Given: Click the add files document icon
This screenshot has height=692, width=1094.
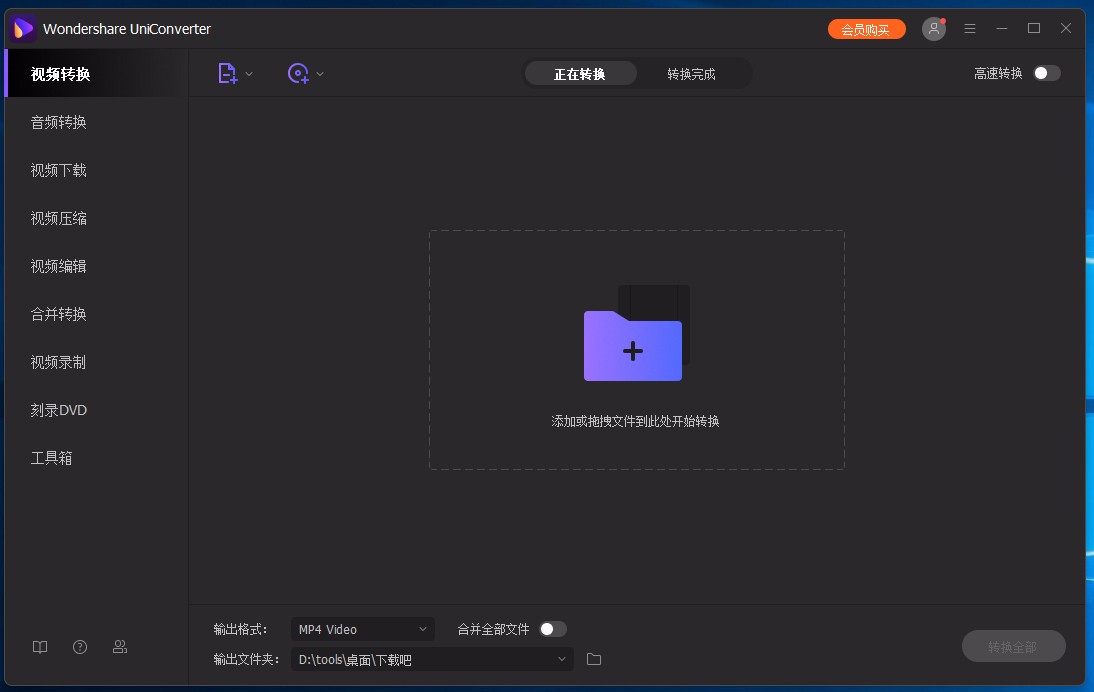Looking at the screenshot, I should click(226, 73).
